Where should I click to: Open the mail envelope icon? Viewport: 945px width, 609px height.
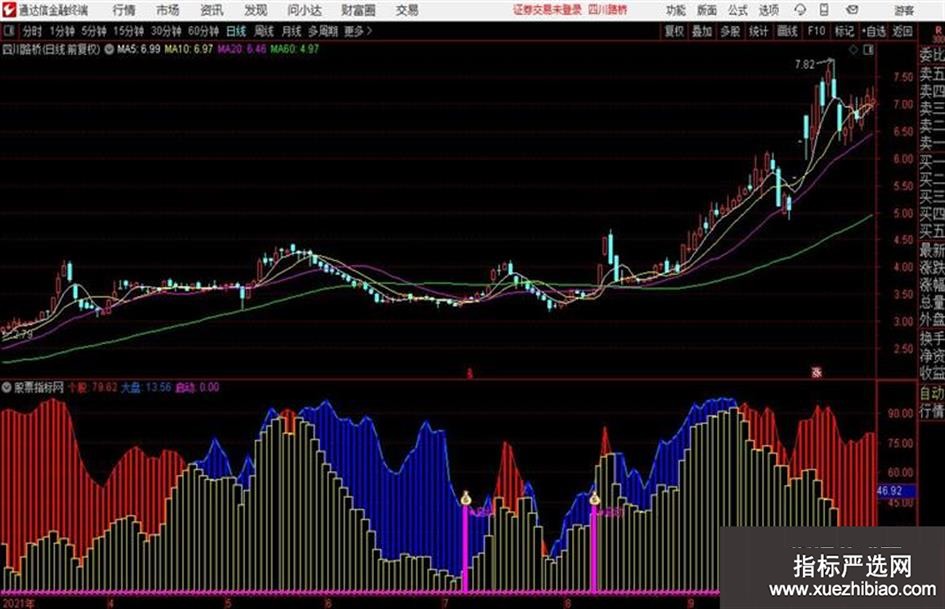click(x=852, y=10)
